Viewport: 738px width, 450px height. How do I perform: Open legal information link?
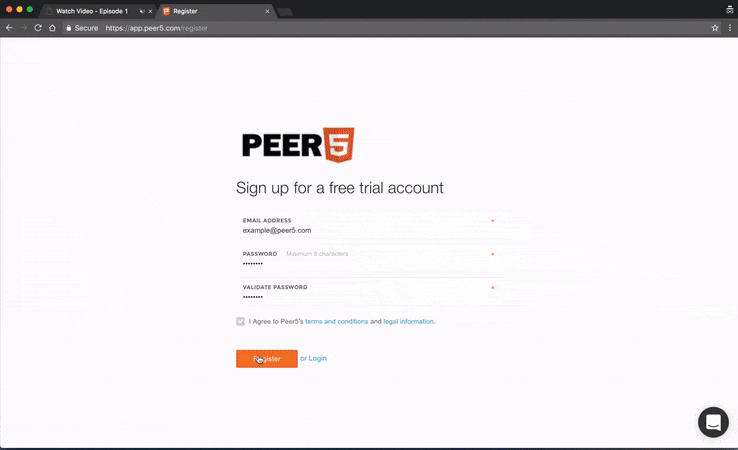[409, 321]
